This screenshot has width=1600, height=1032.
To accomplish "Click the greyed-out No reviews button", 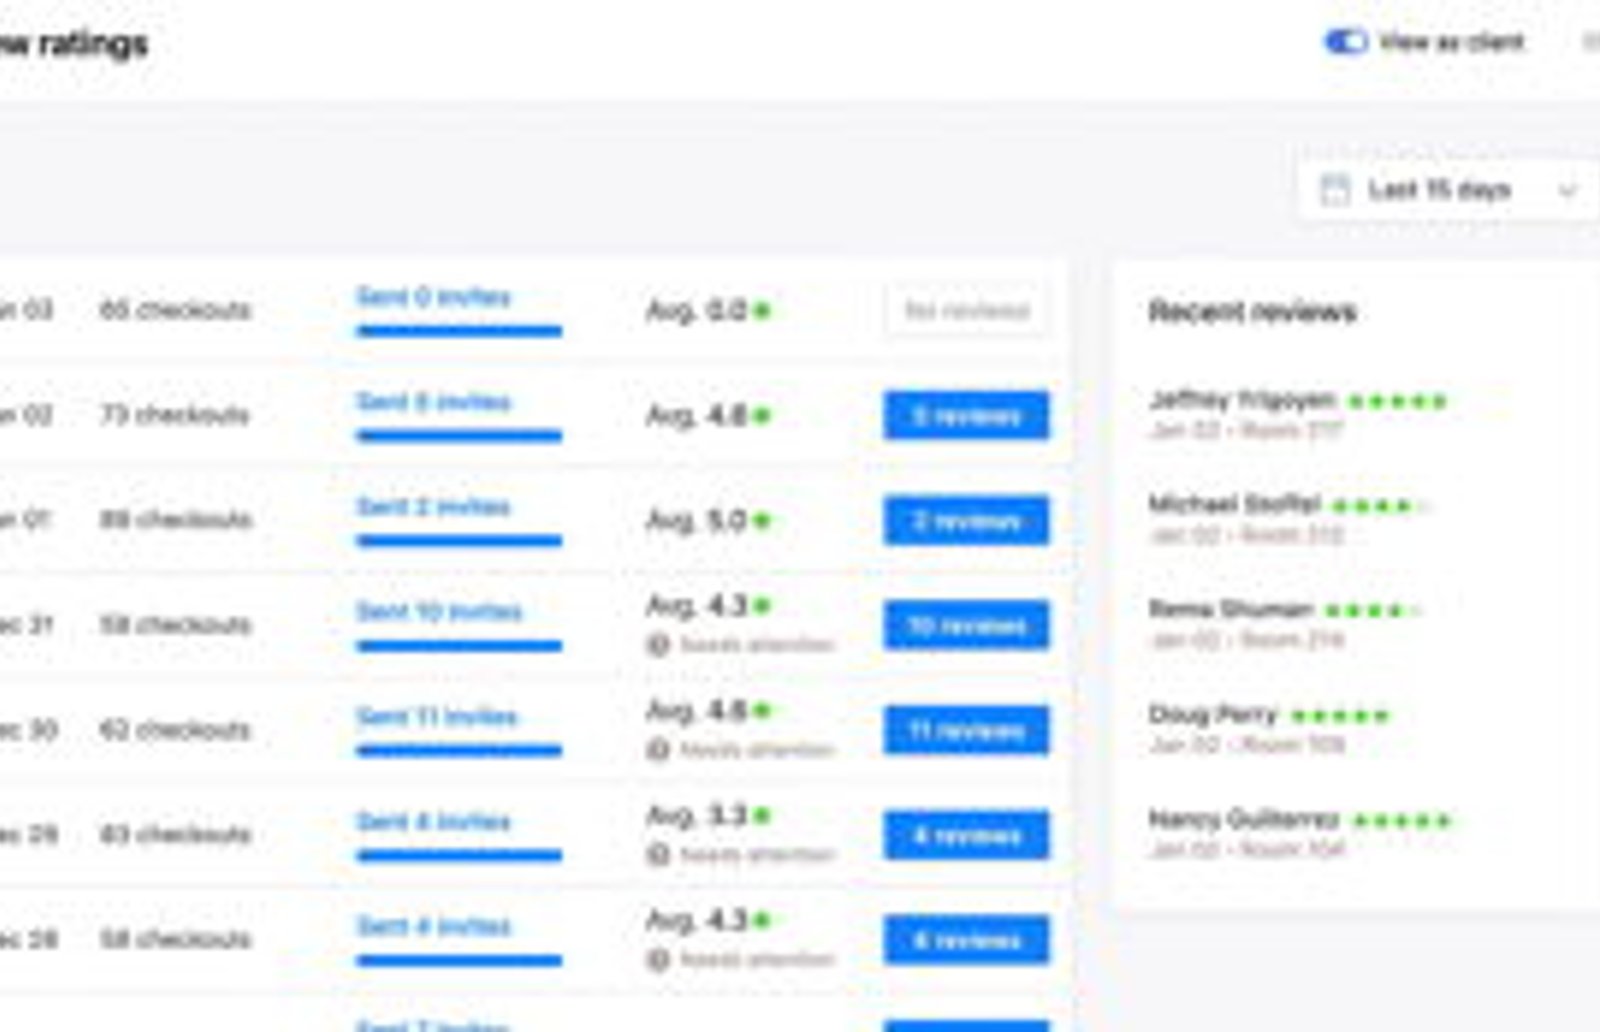I will (x=966, y=311).
